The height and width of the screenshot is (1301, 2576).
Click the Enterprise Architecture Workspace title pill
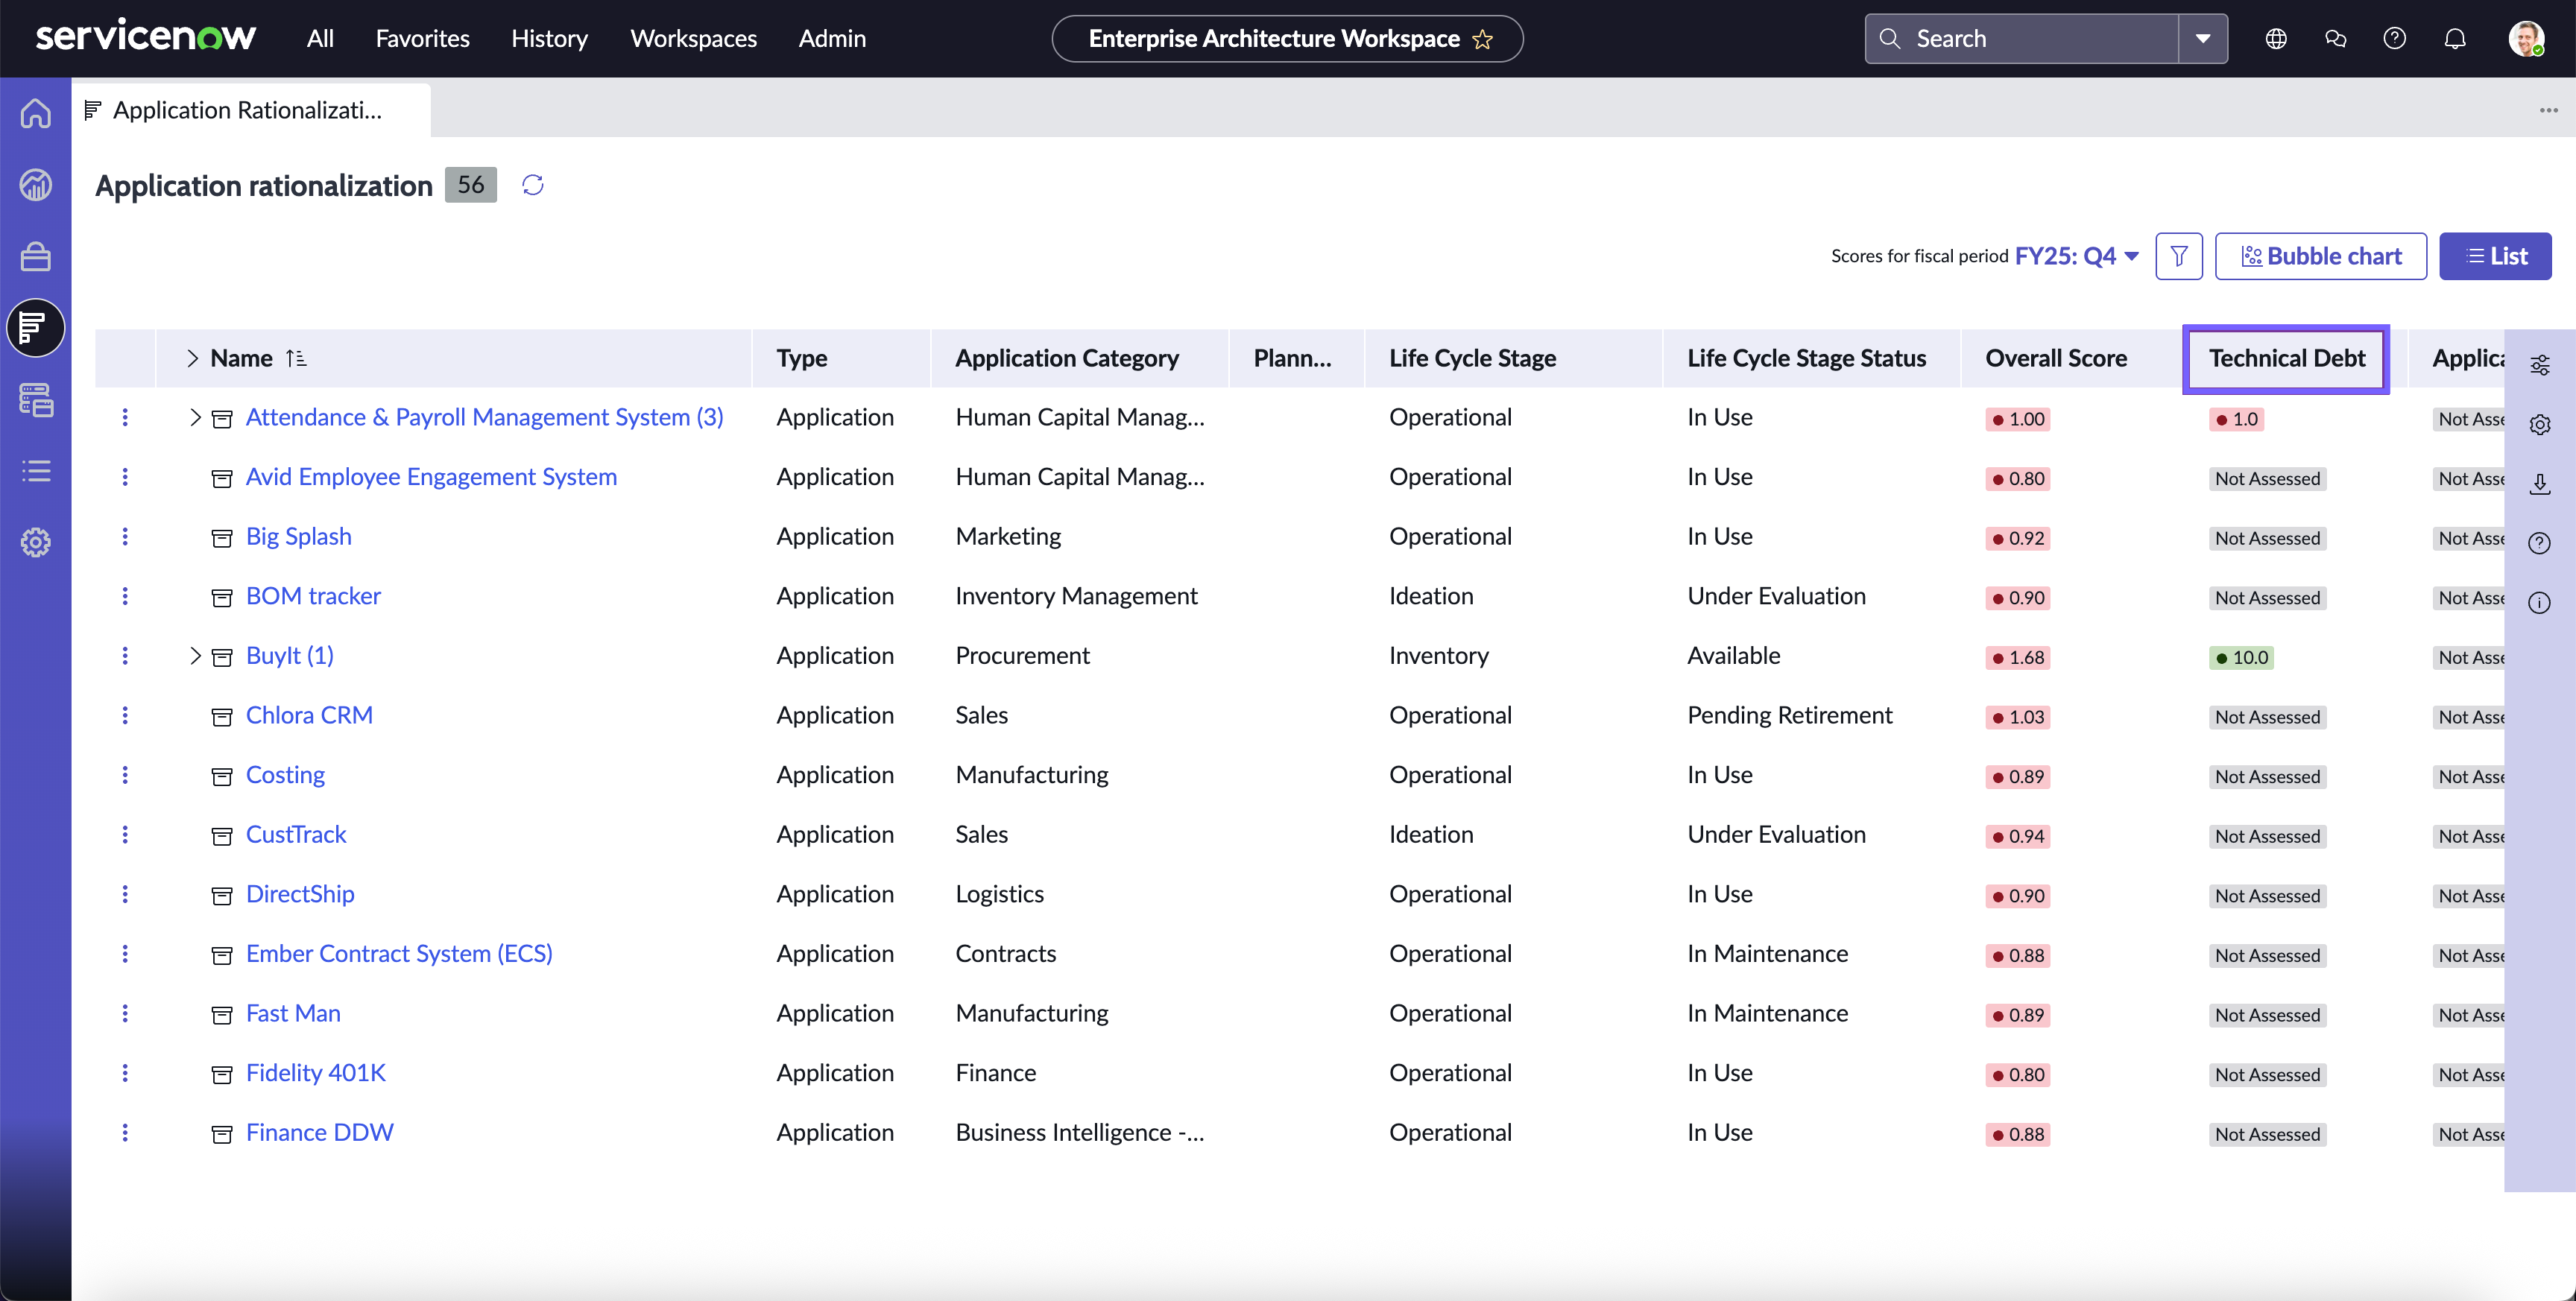pyautogui.click(x=1287, y=39)
